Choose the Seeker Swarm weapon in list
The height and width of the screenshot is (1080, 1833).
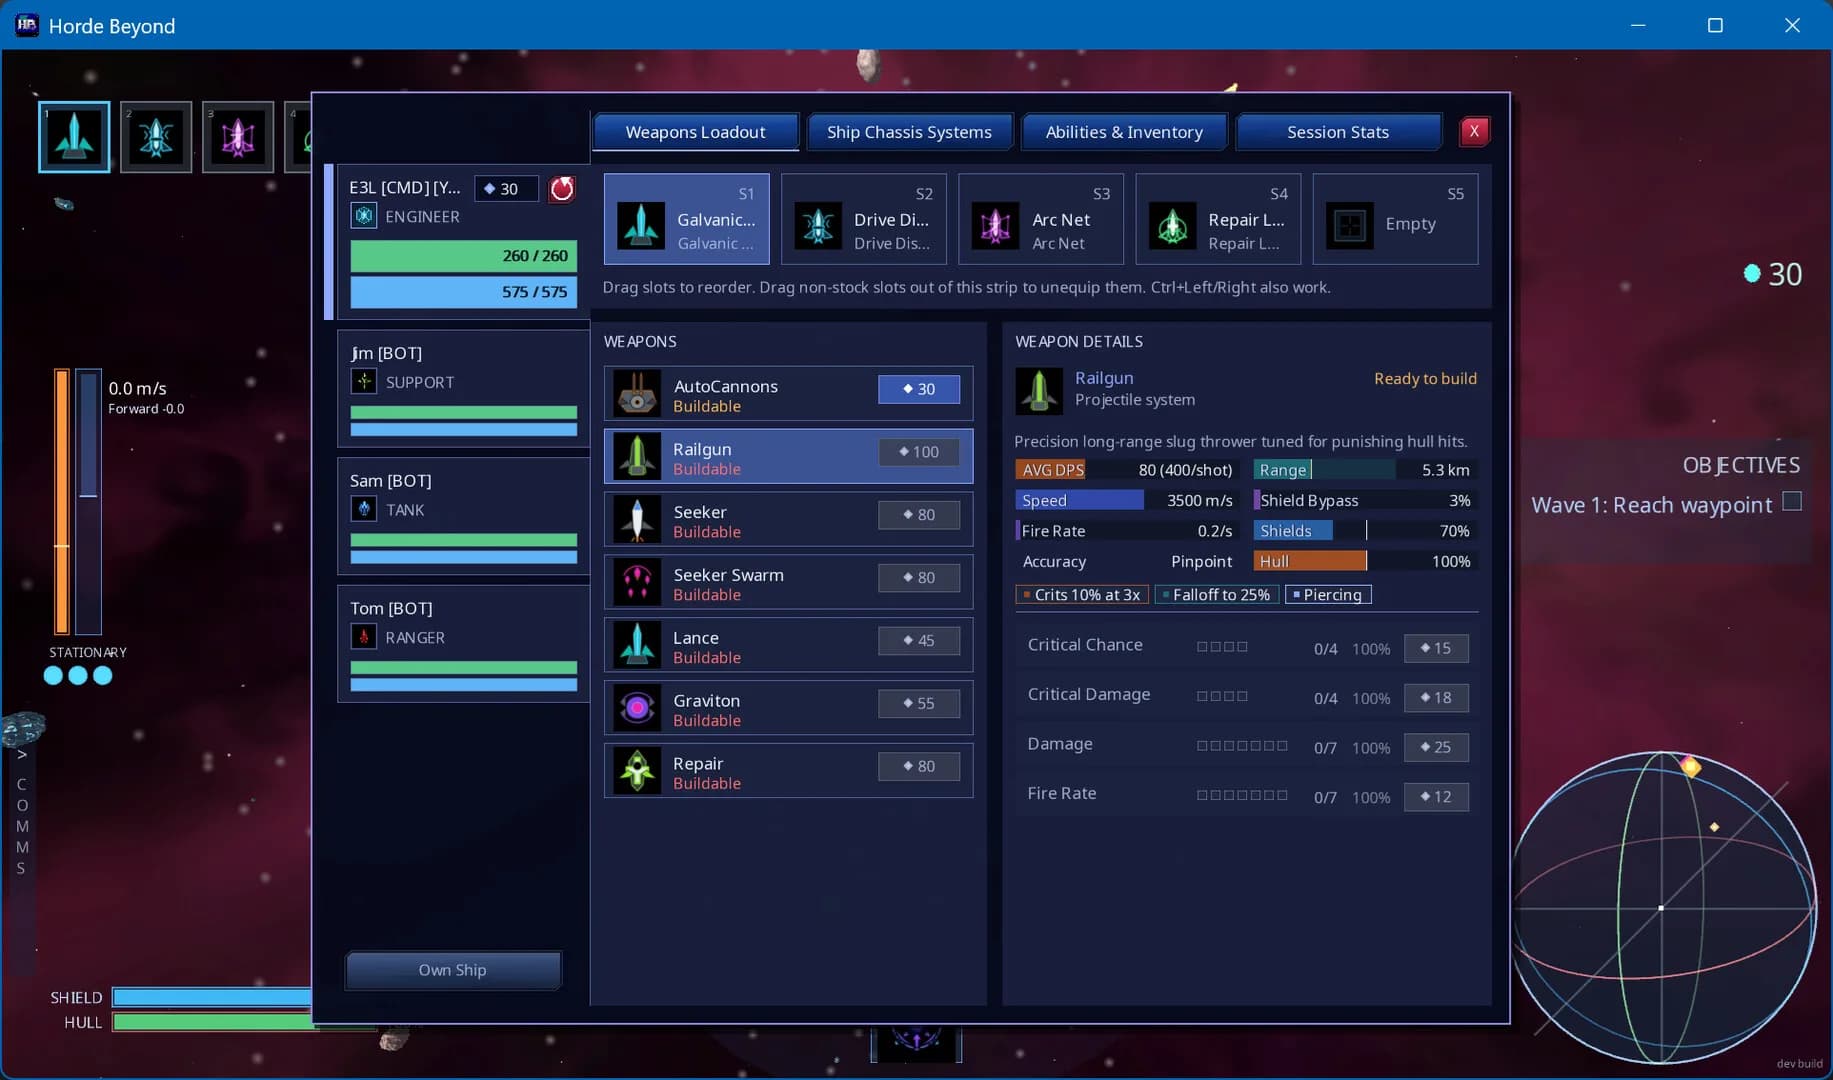click(788, 582)
